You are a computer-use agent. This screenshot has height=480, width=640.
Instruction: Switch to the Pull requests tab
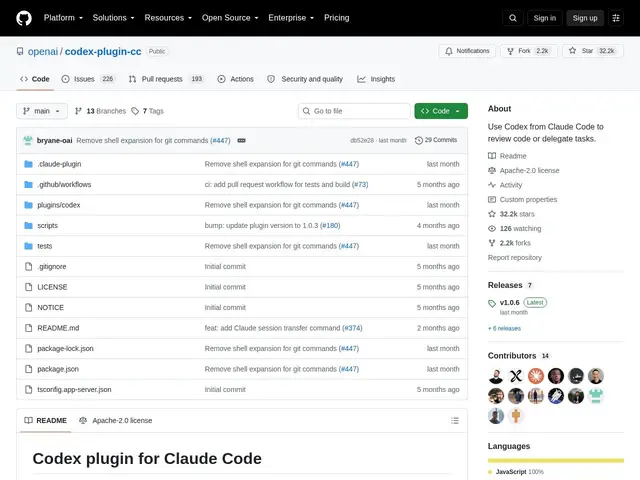coord(165,79)
